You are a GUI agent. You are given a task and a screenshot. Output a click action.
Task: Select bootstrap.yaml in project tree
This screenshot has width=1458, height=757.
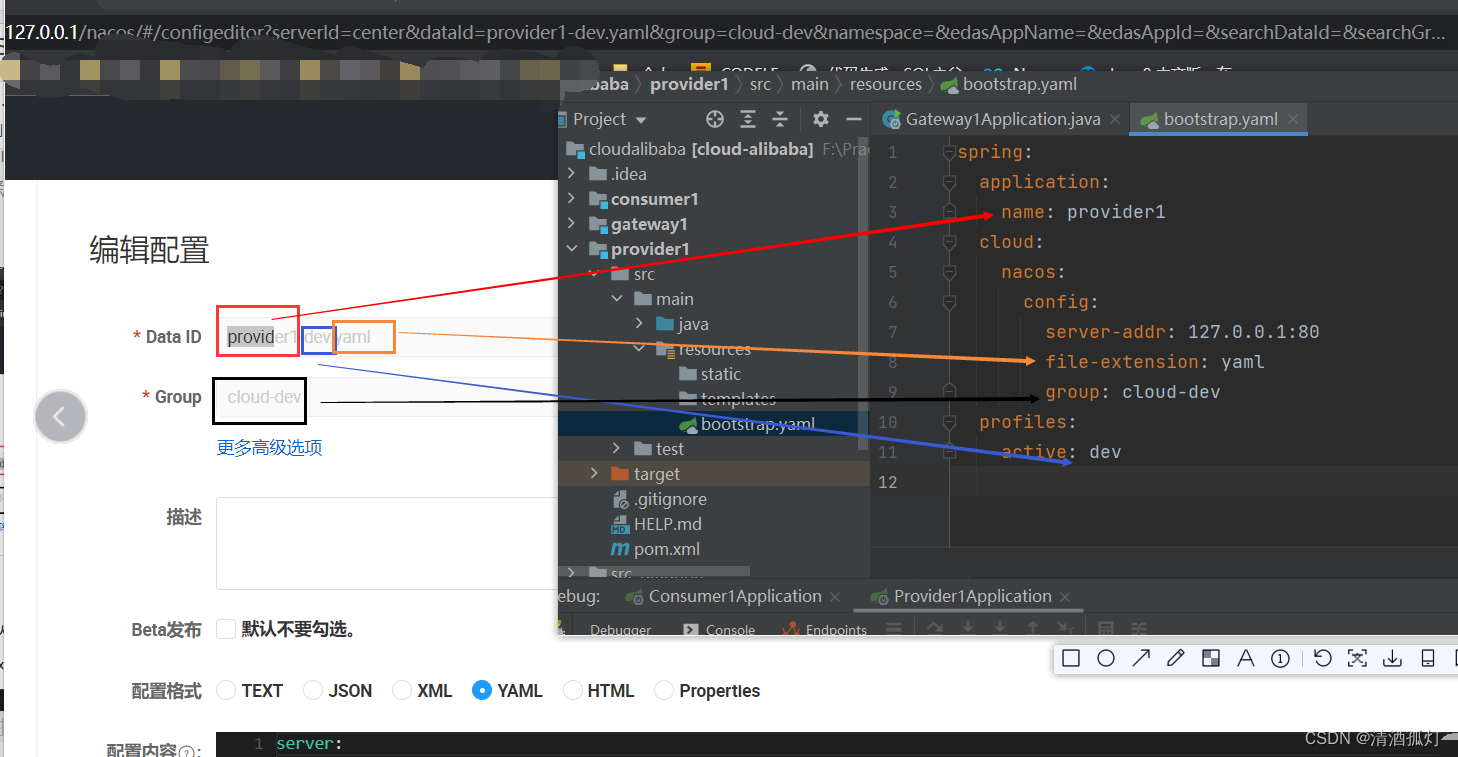[748, 424]
